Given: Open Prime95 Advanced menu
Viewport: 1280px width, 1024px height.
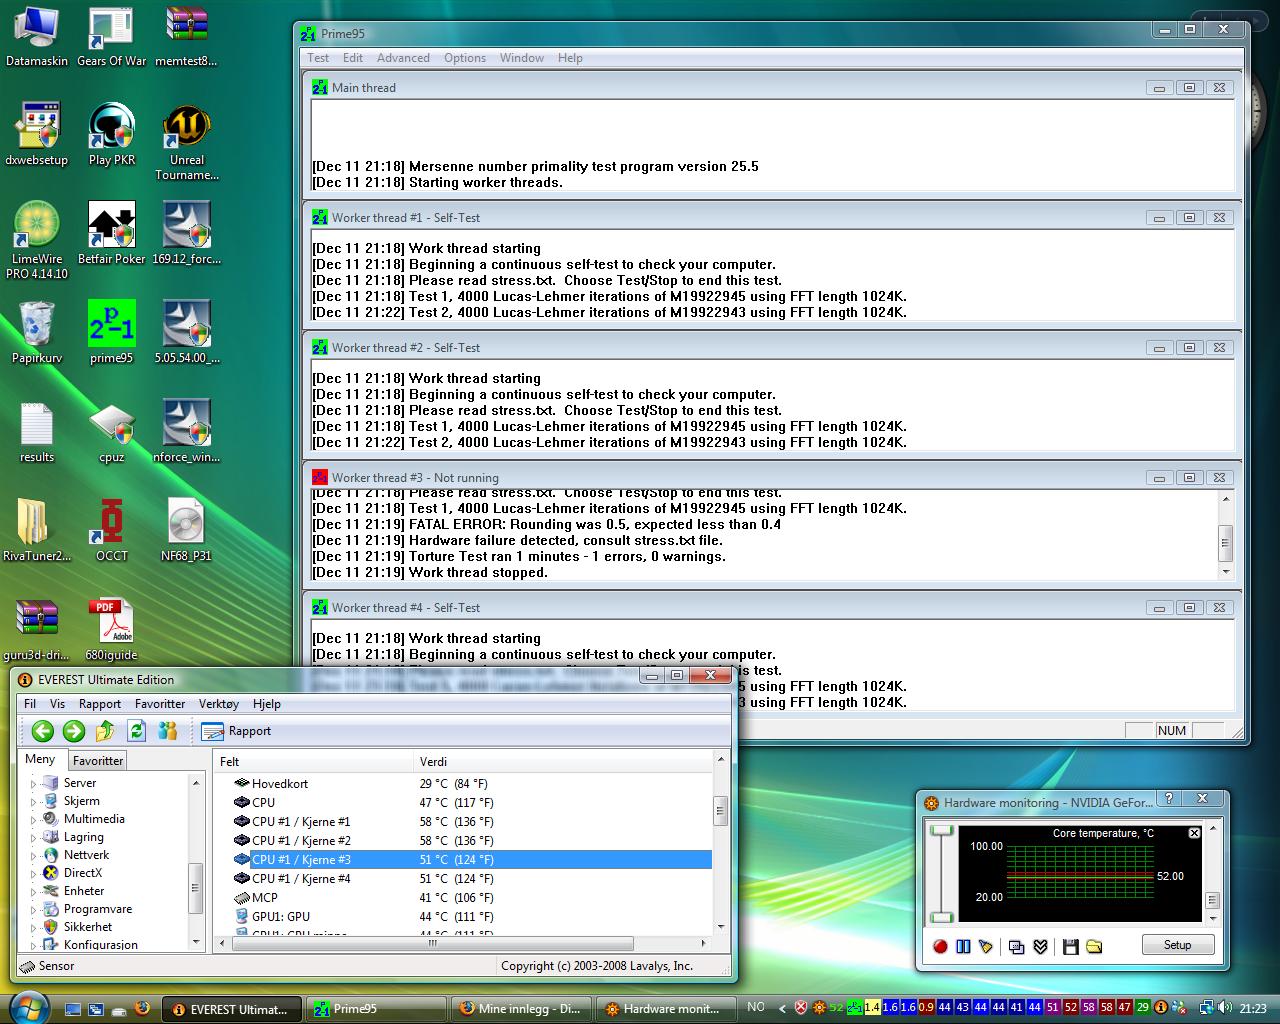Looking at the screenshot, I should pyautogui.click(x=403, y=58).
